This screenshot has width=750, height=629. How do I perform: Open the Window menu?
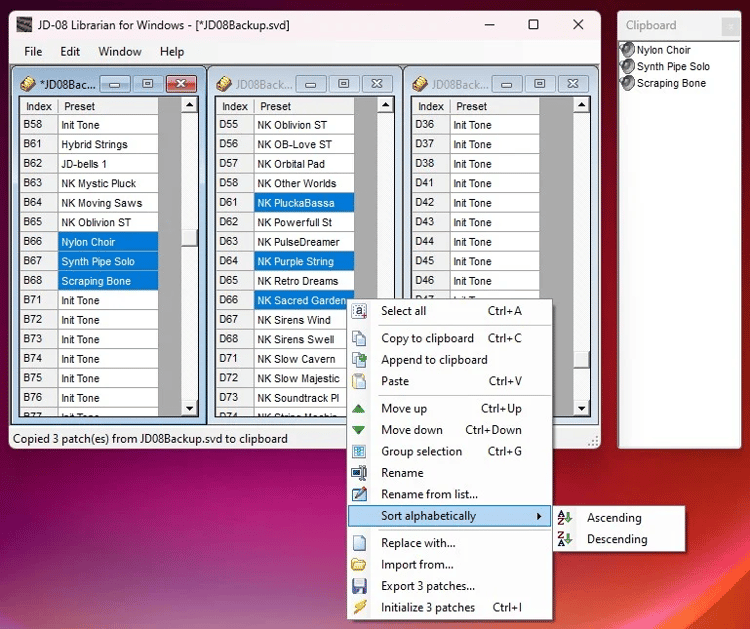click(120, 52)
